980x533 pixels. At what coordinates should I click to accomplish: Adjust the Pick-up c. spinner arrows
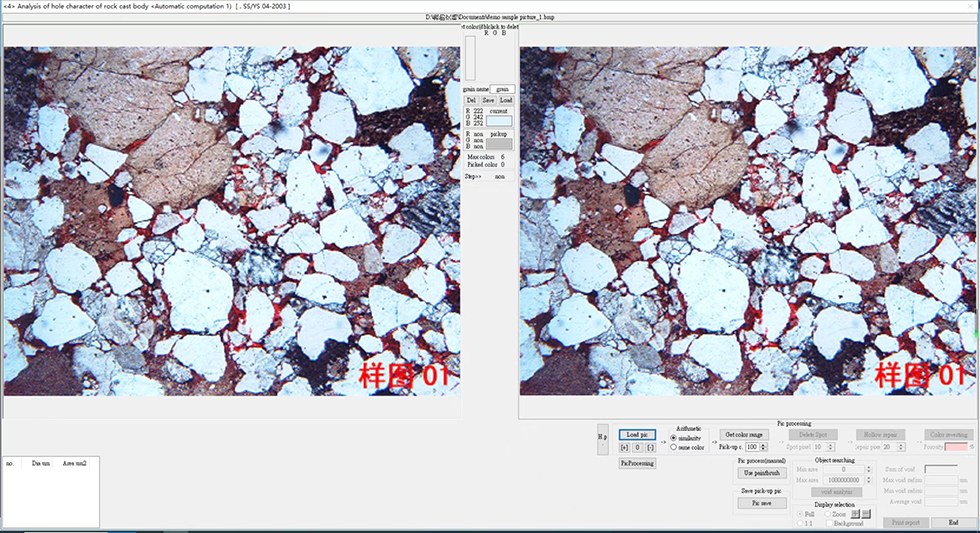pos(765,447)
